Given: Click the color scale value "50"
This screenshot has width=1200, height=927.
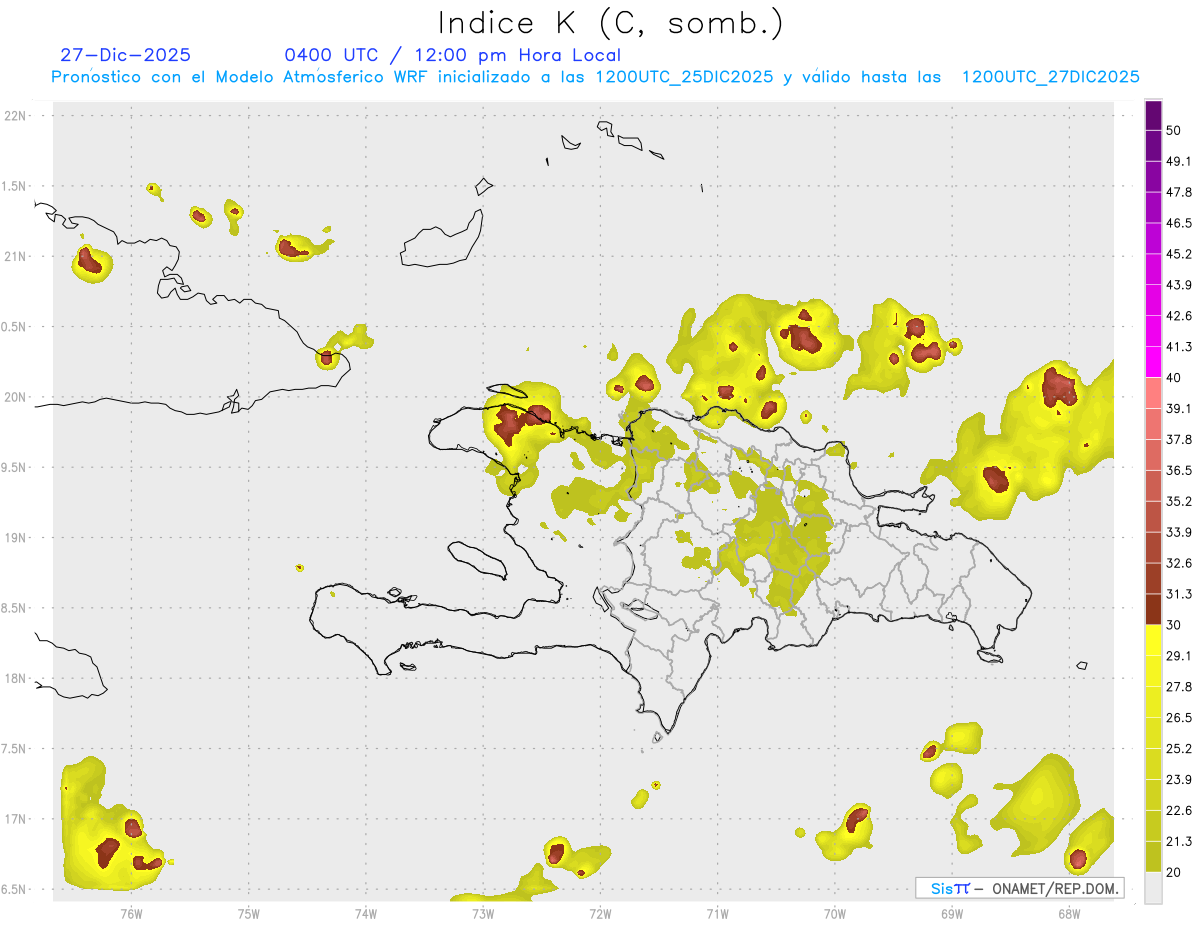Looking at the screenshot, I should pos(1173,130).
